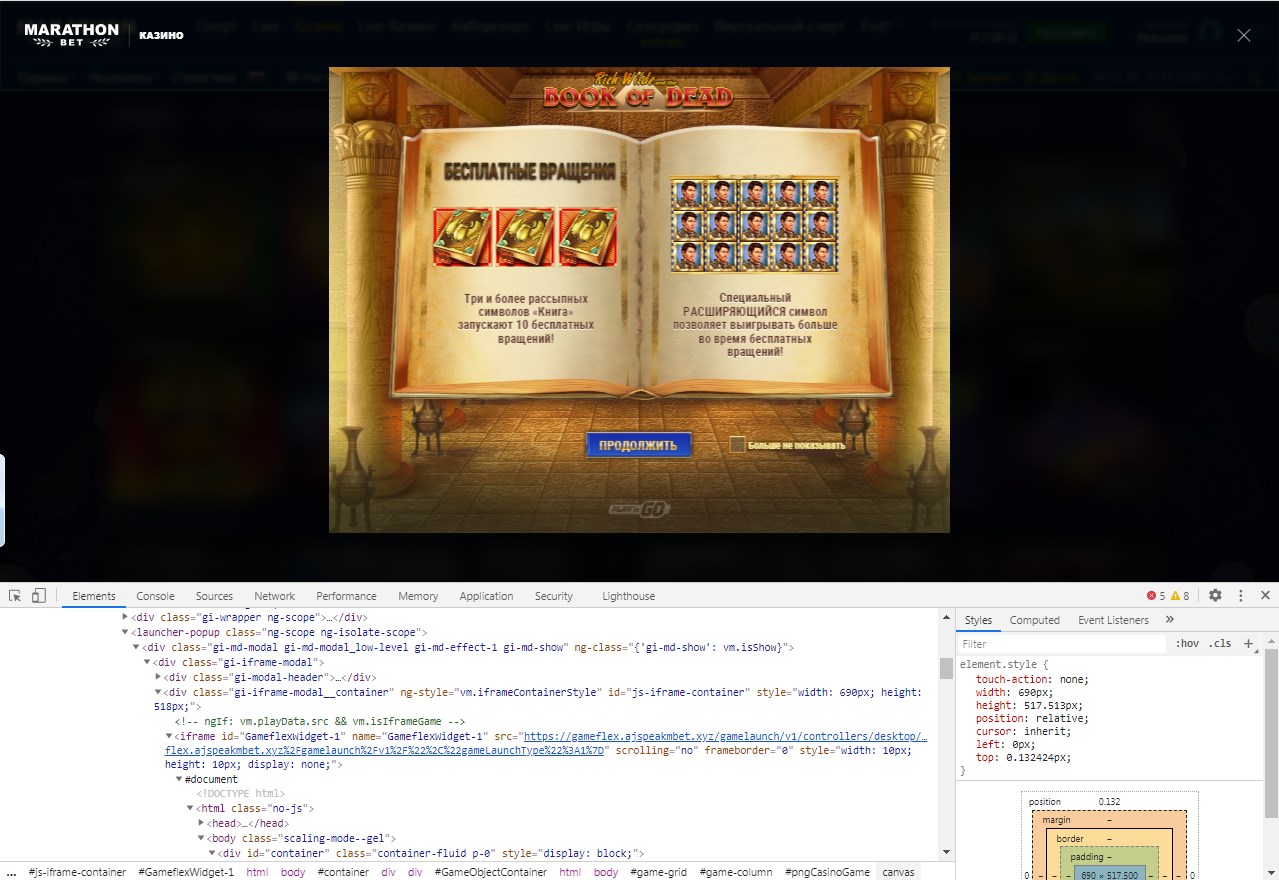Collapse the GameflexWidget-1 iframe node
Image resolution: width=1279 pixels, height=880 pixels.
(x=169, y=736)
